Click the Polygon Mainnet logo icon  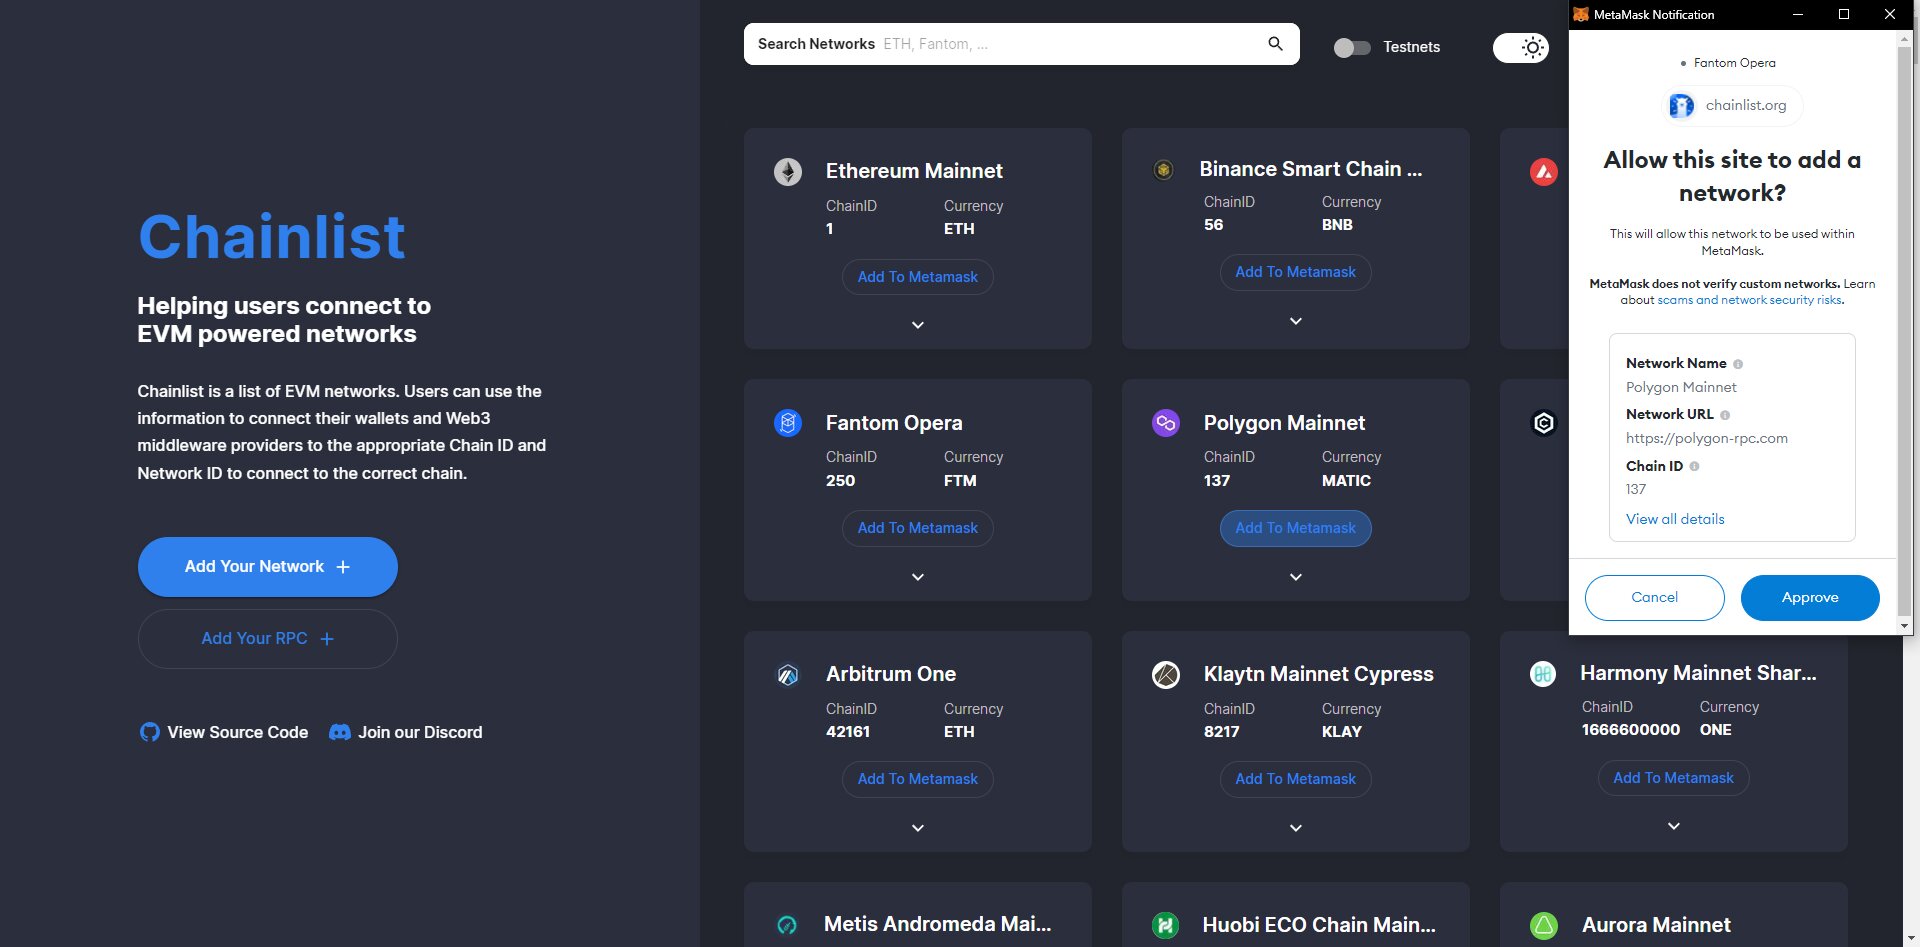(1166, 423)
